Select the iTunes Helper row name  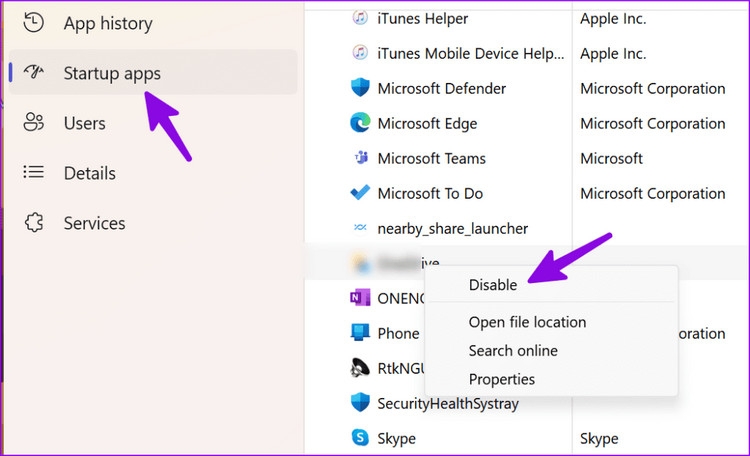(422, 19)
